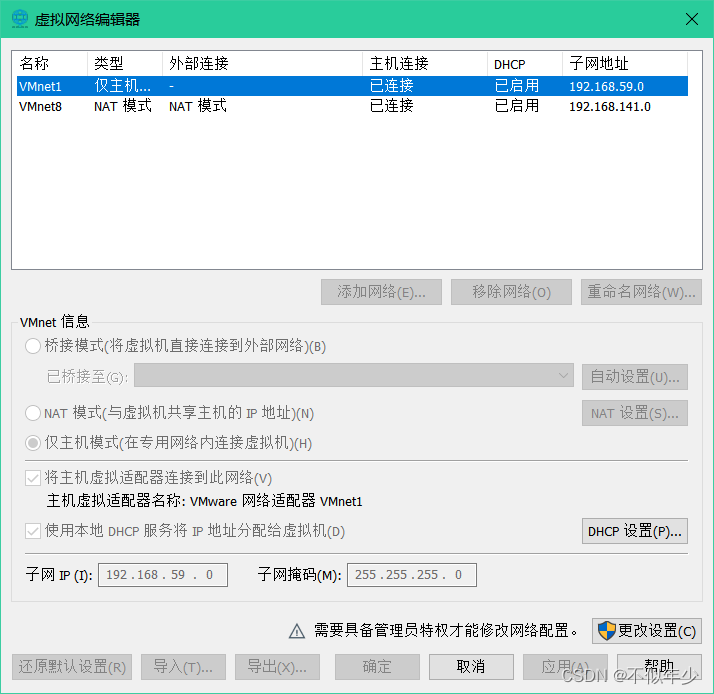Viewport: 714px width, 694px height.
Task: Select NAT 模式 radio button
Action: (33, 413)
